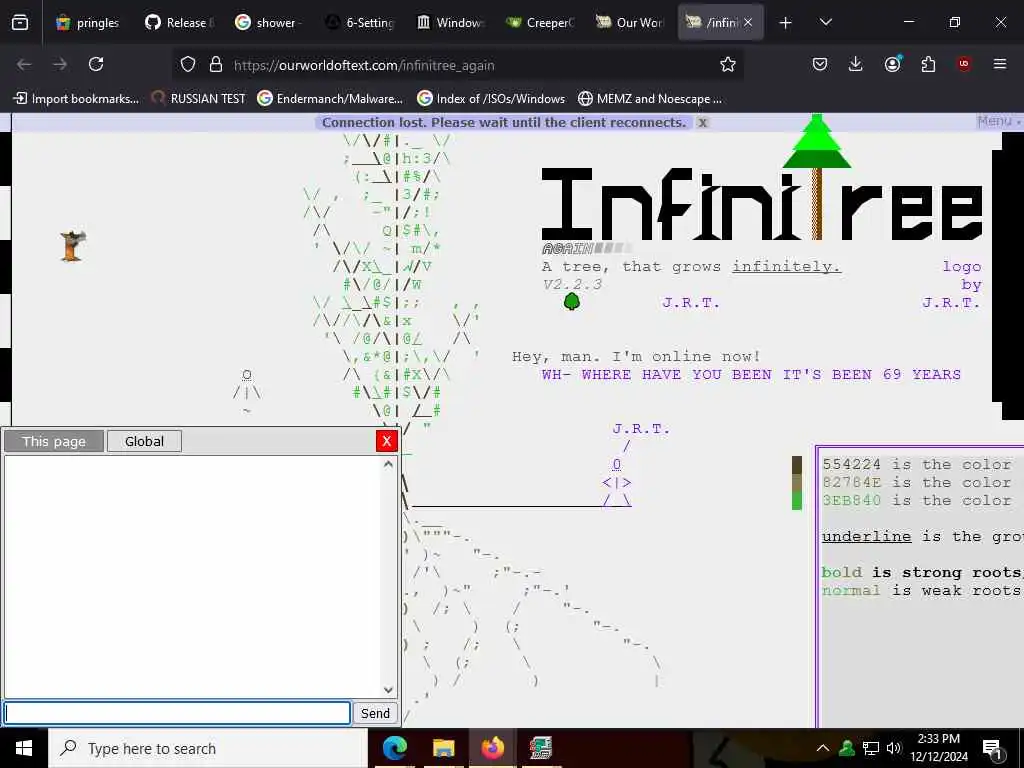
Task: Switch to the Windows archive tab
Action: click(x=449, y=23)
